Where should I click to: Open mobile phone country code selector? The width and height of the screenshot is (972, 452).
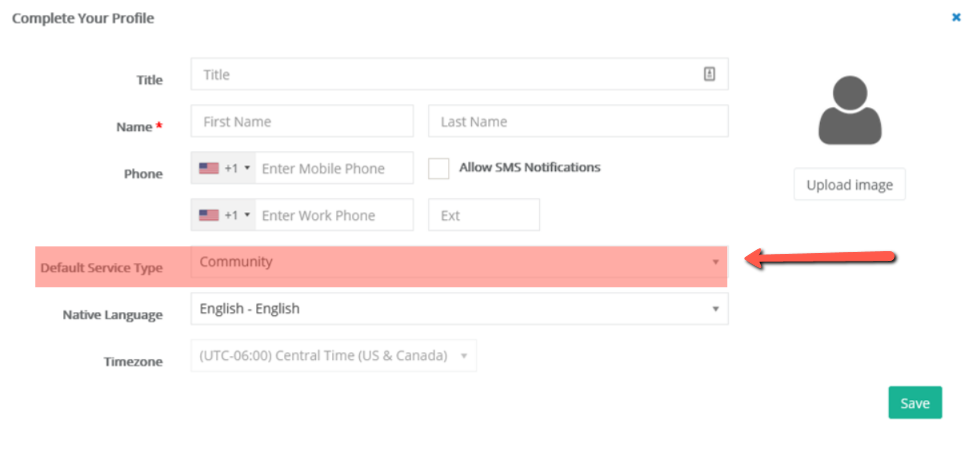pos(224,168)
